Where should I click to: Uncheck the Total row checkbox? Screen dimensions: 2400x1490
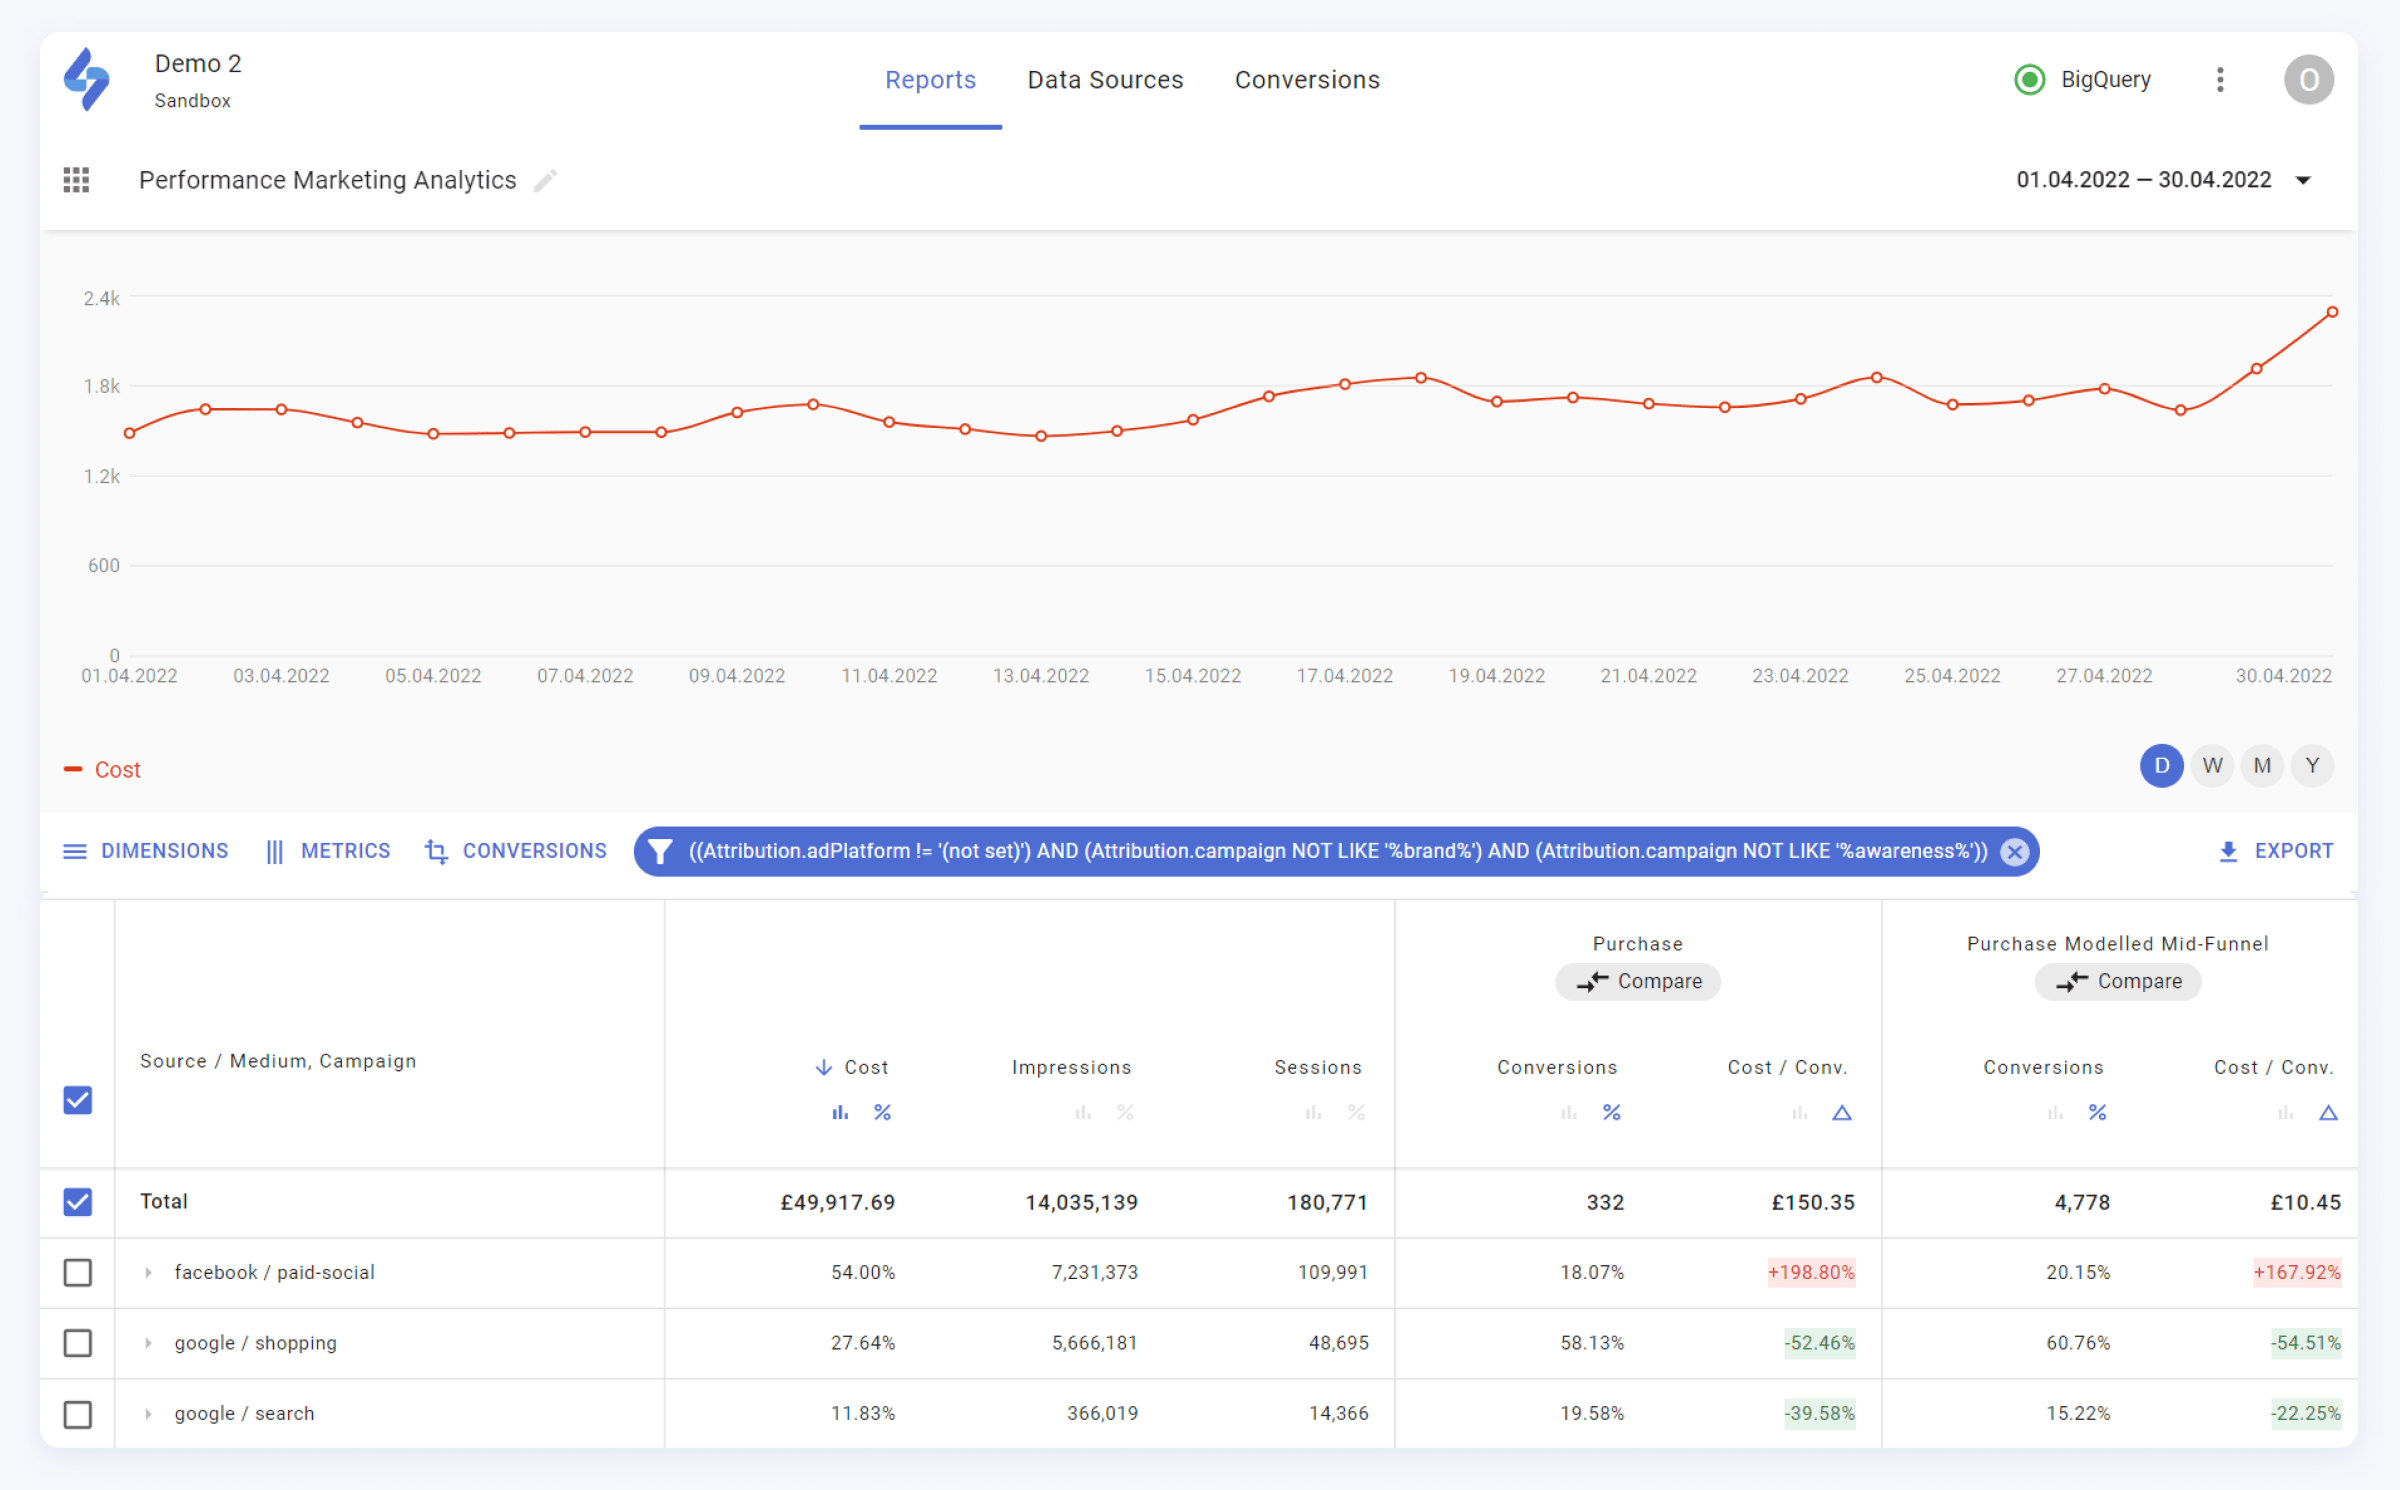coord(77,1201)
